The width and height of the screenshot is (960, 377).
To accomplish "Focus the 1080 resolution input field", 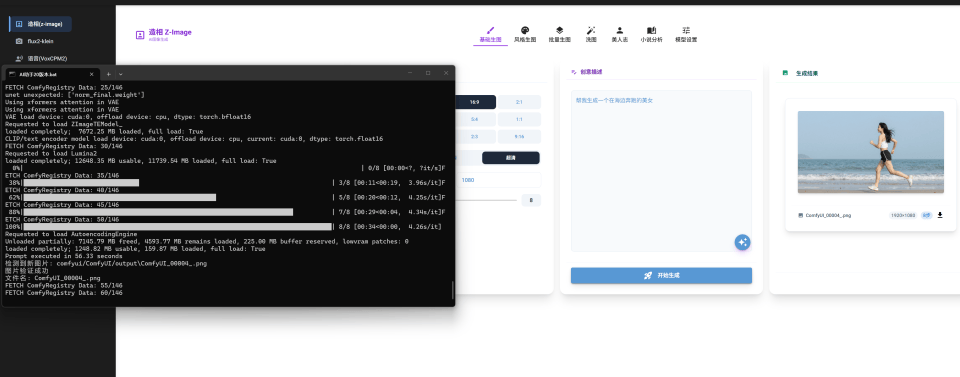I will click(498, 180).
